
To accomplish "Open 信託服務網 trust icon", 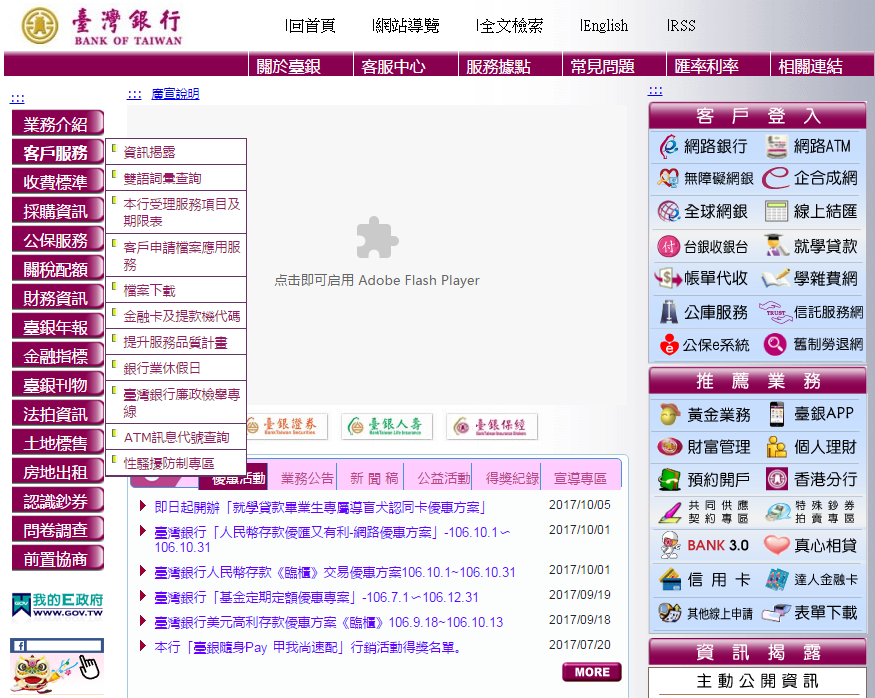I will (776, 312).
